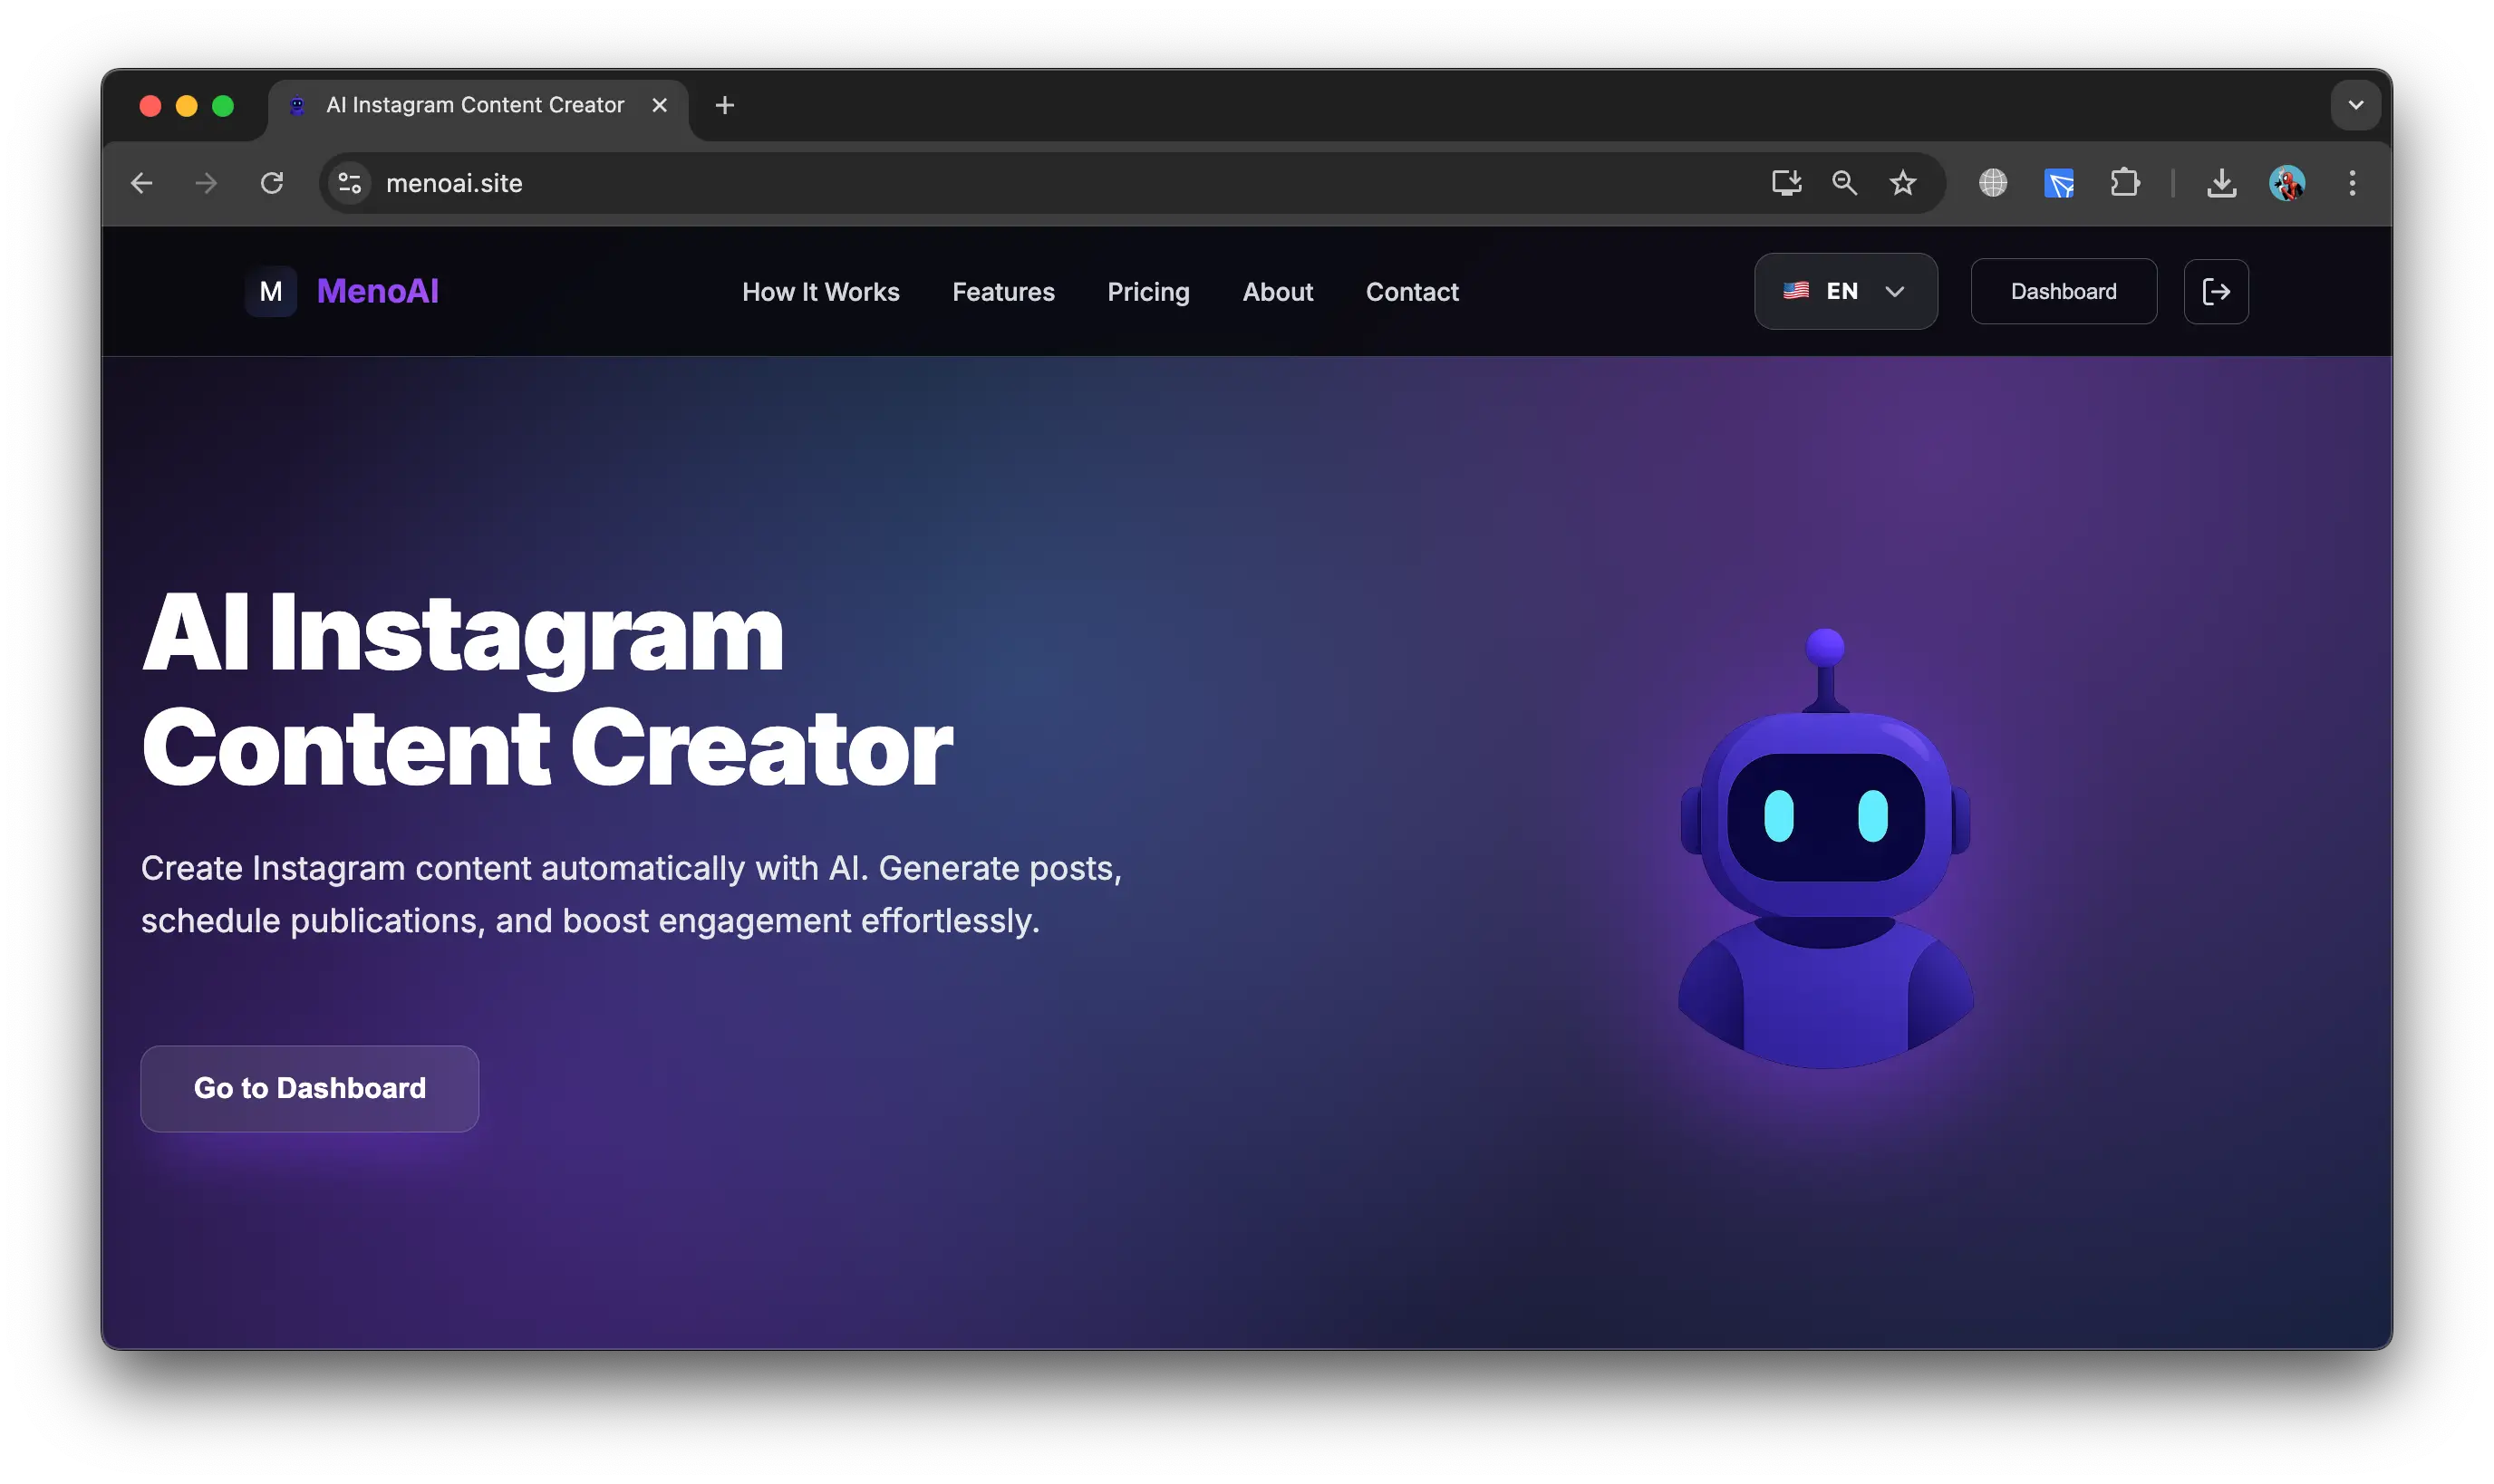Open the EN language dropdown
The height and width of the screenshot is (1484, 2494).
[1846, 291]
